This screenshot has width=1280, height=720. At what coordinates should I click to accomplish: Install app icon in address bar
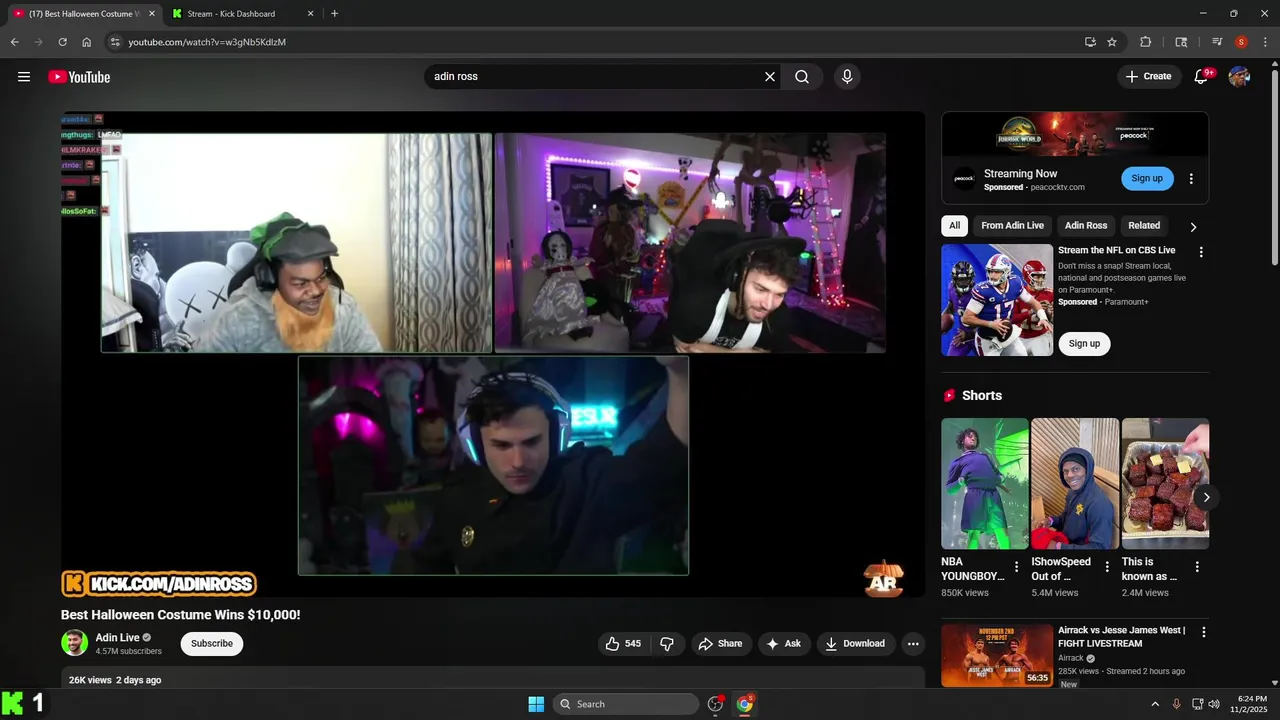point(1090,42)
